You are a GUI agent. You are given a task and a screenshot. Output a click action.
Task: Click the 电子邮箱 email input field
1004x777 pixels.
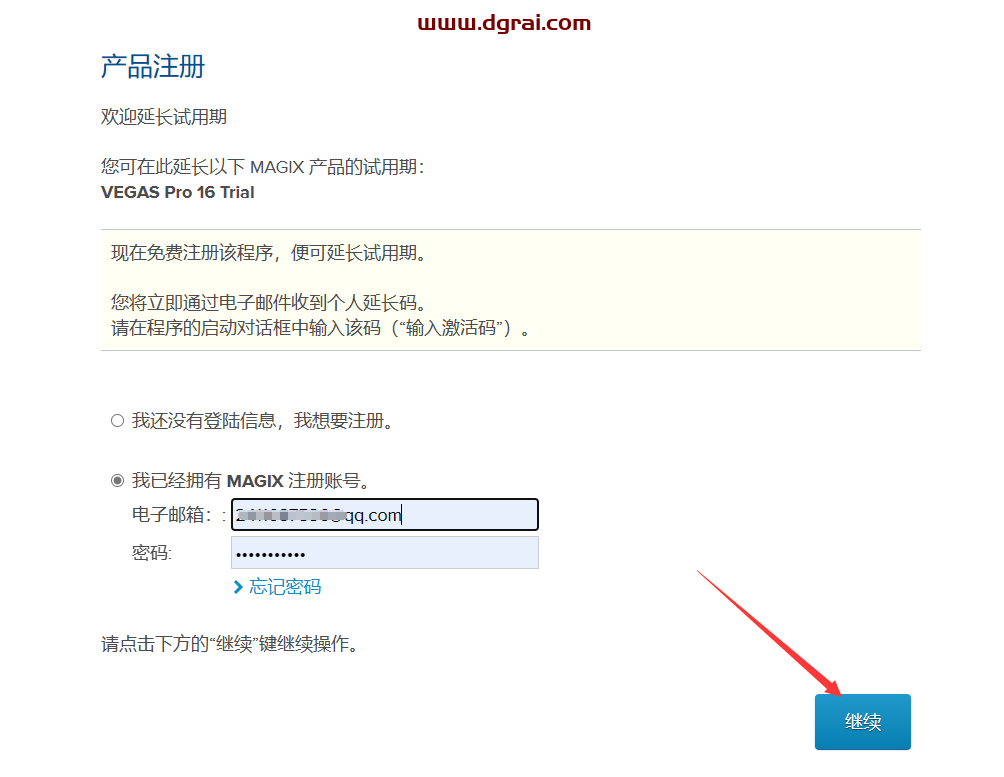(x=384, y=514)
